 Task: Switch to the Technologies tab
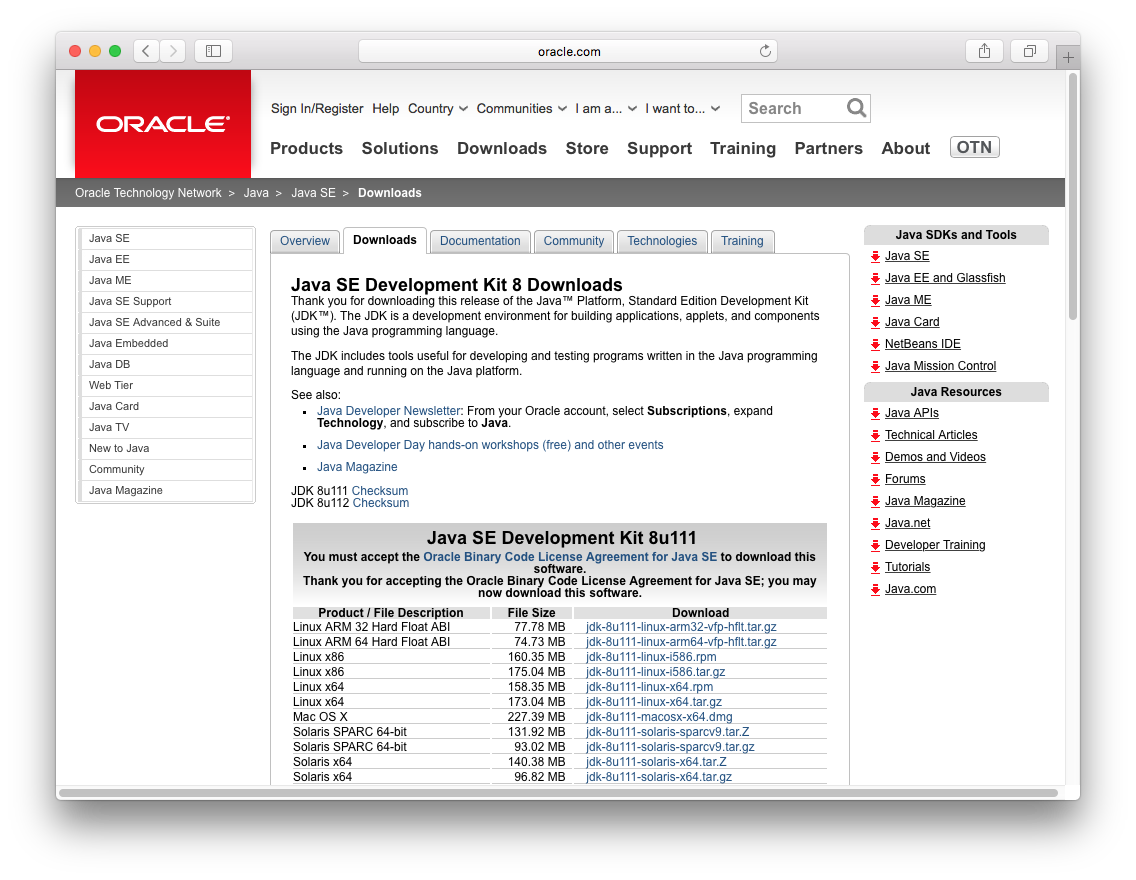pos(662,241)
